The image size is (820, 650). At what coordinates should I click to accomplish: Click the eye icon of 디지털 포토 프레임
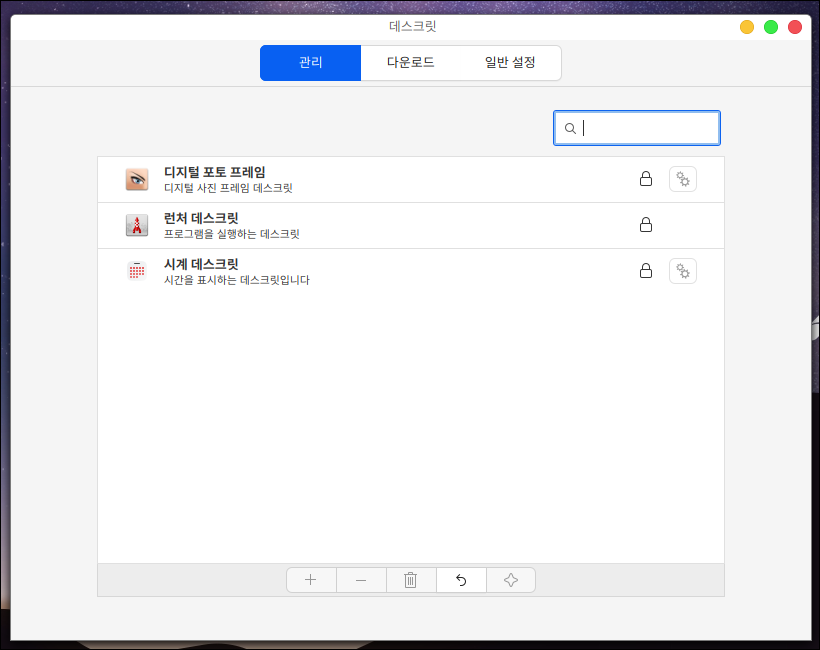[x=137, y=179]
